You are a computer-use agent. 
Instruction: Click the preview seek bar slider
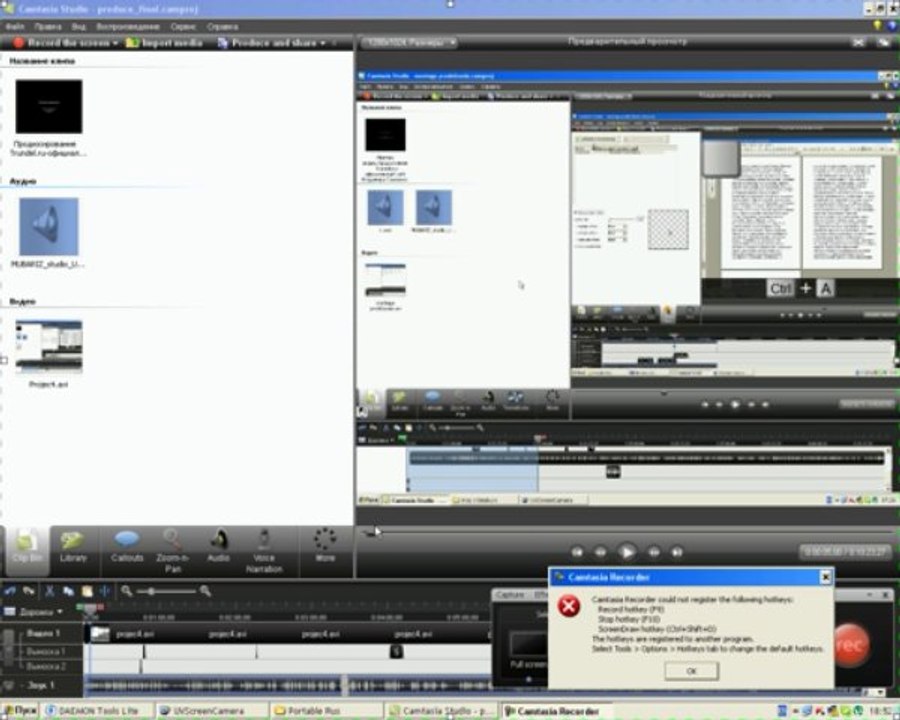[371, 532]
